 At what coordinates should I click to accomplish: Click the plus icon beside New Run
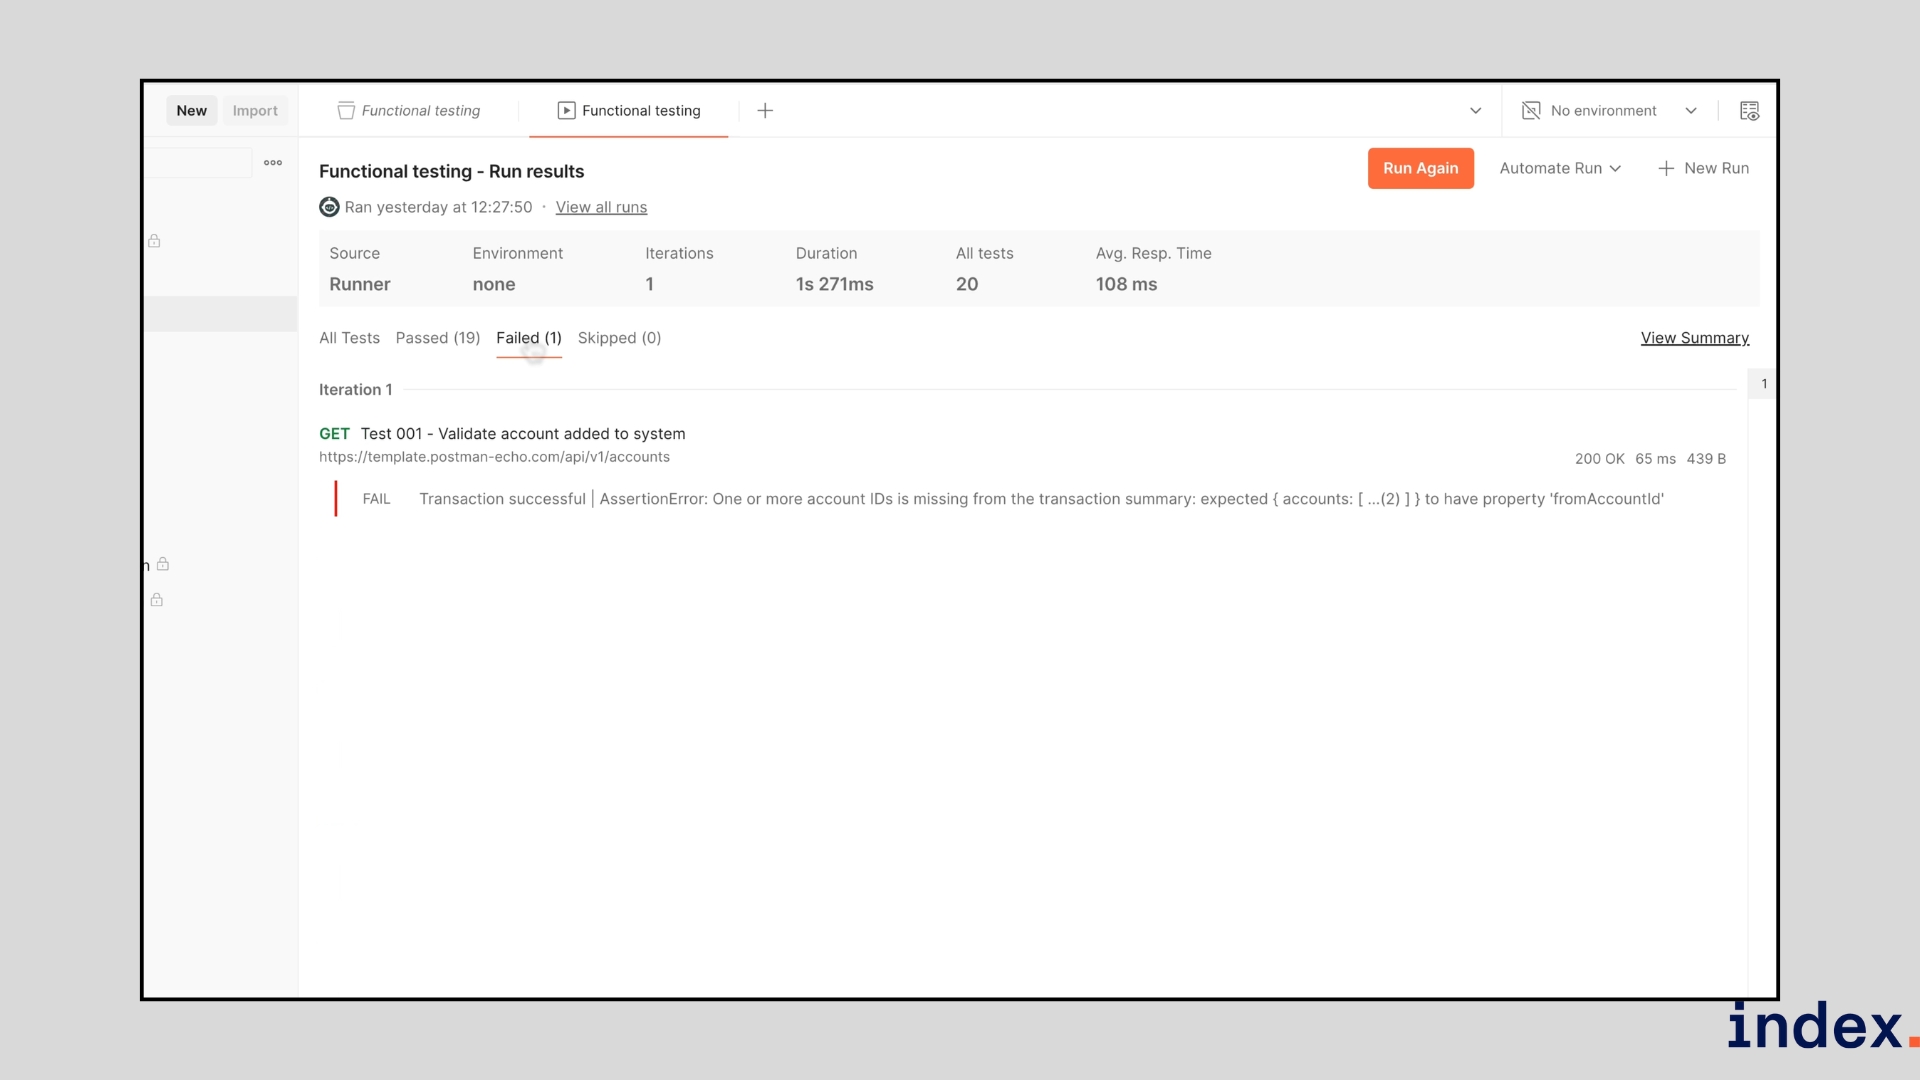point(1665,168)
